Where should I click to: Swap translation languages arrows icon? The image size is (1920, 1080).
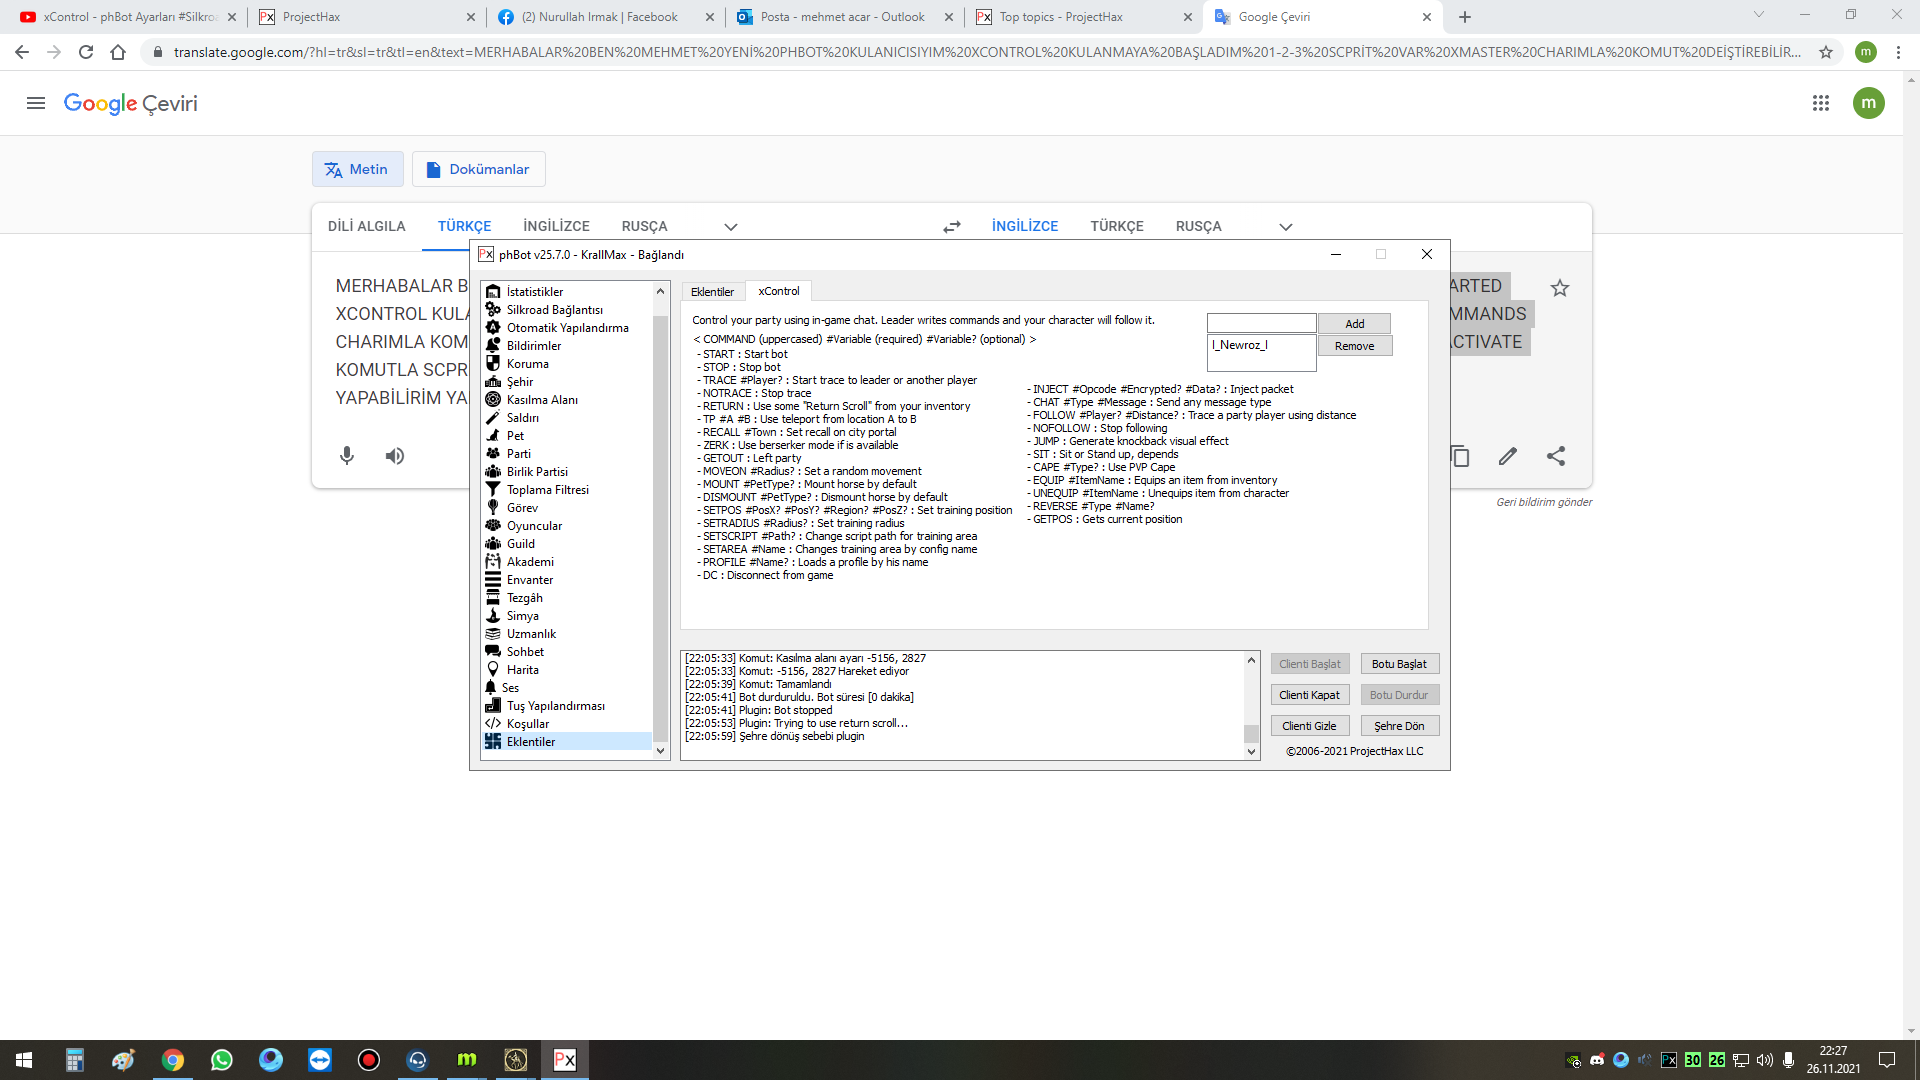(x=951, y=227)
